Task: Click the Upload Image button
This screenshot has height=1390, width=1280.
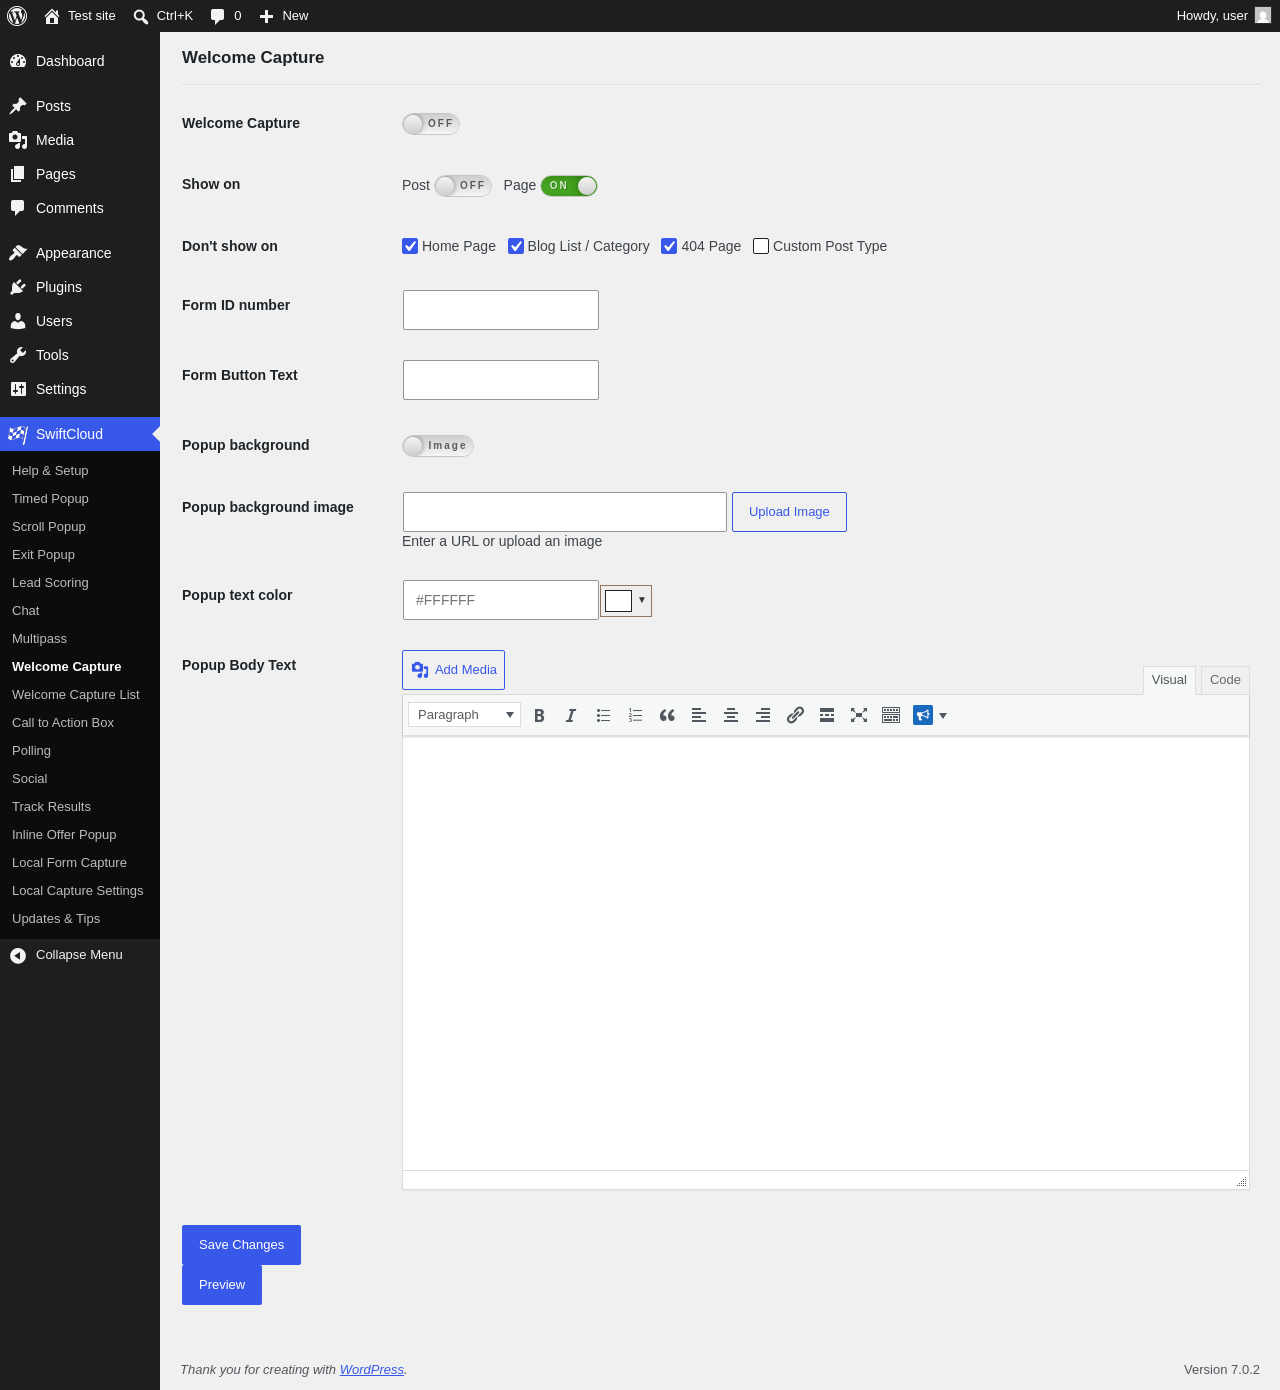Action: (789, 512)
